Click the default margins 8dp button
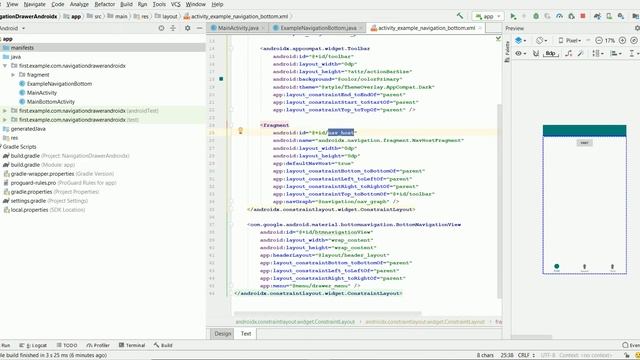The width and height of the screenshot is (640, 360). [551, 53]
